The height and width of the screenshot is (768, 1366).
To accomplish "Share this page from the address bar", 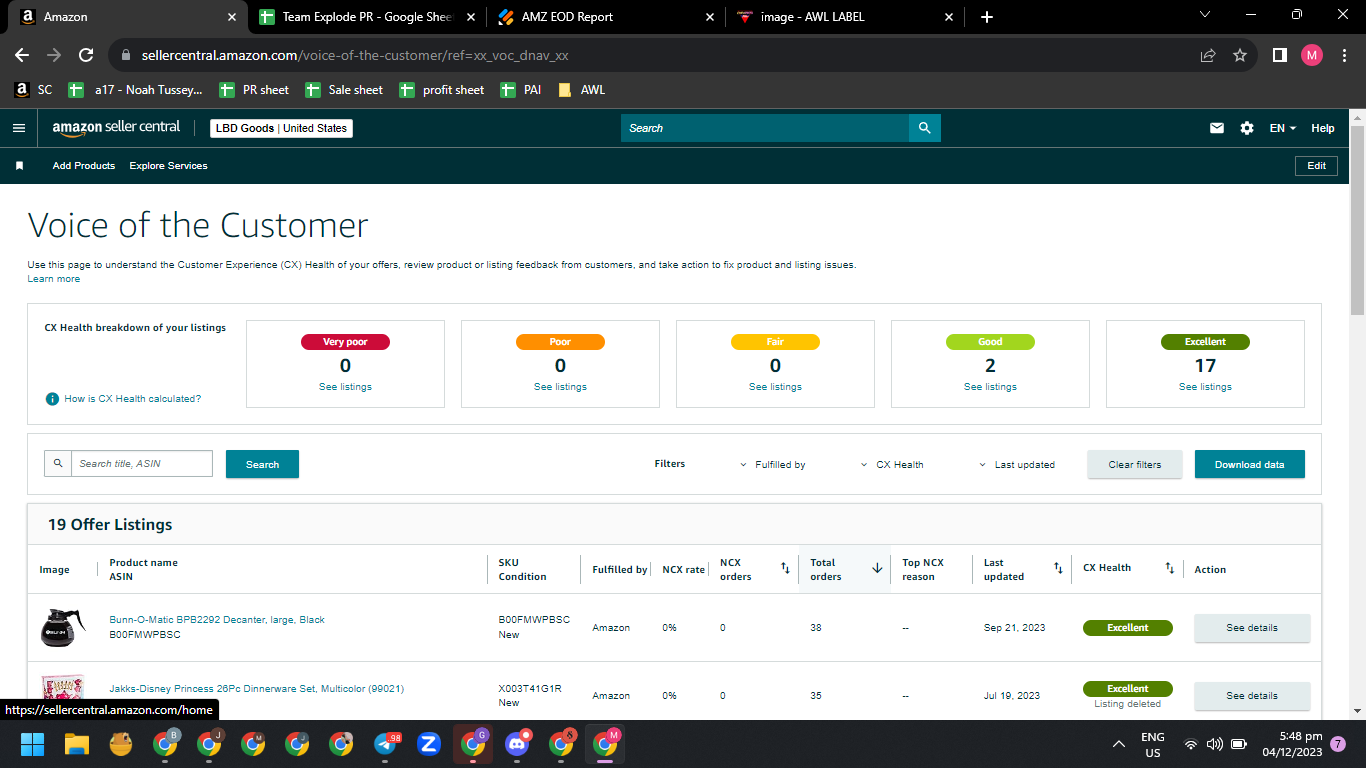I will click(1208, 55).
